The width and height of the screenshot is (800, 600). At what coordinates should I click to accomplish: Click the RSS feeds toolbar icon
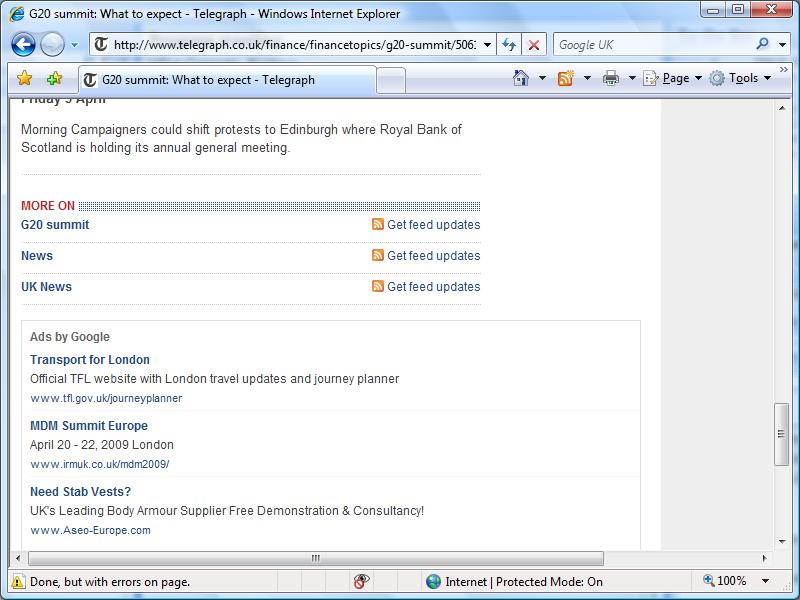coord(566,78)
